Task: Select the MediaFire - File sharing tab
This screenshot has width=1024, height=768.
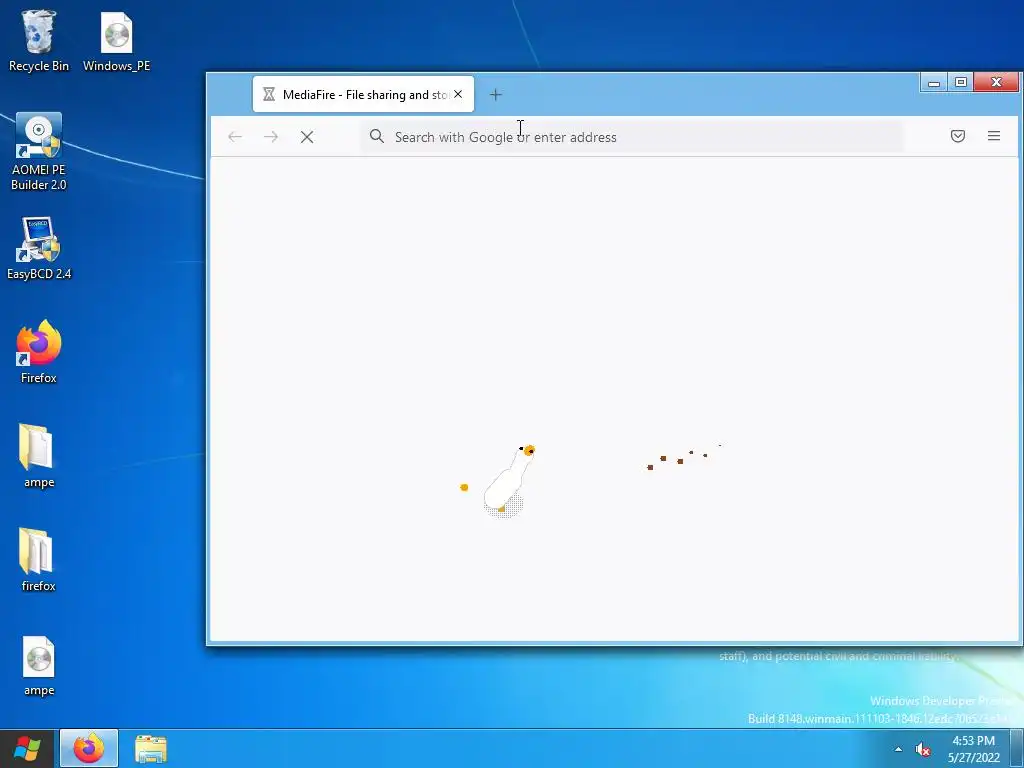Action: click(363, 94)
